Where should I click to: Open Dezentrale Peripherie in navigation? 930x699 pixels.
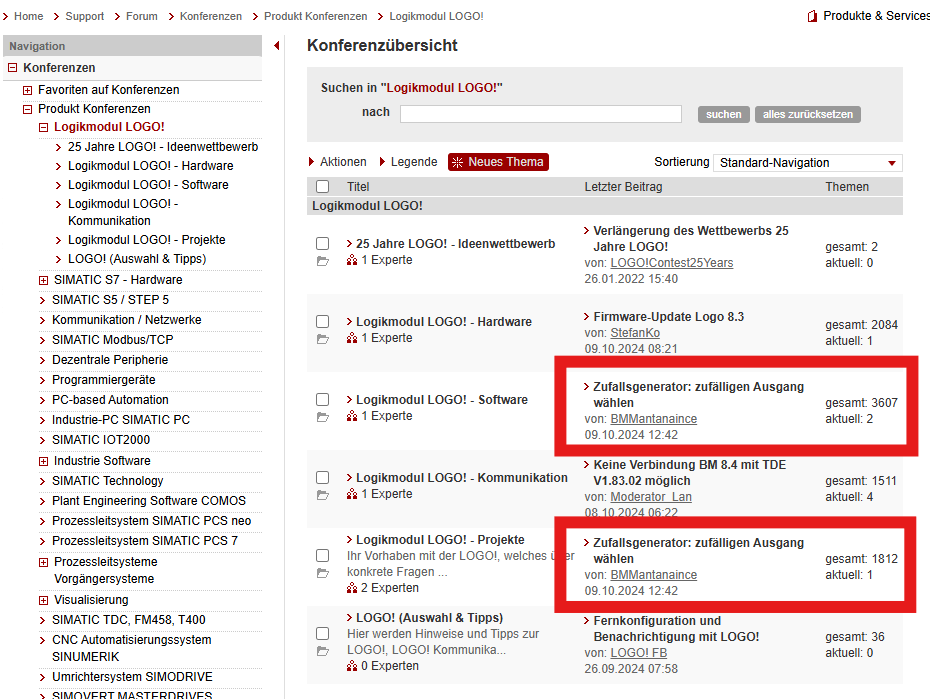point(110,360)
